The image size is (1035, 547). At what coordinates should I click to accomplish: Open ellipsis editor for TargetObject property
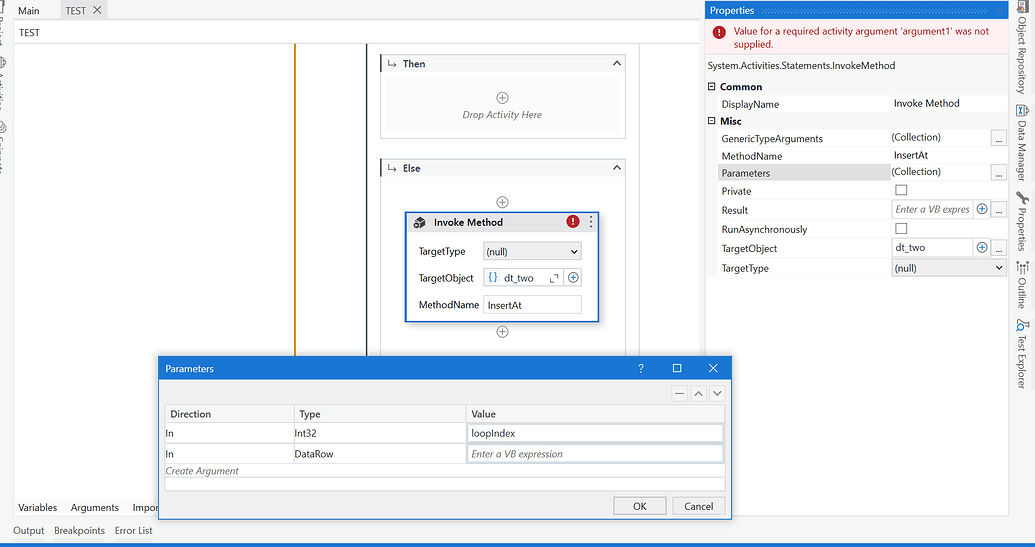(x=999, y=248)
